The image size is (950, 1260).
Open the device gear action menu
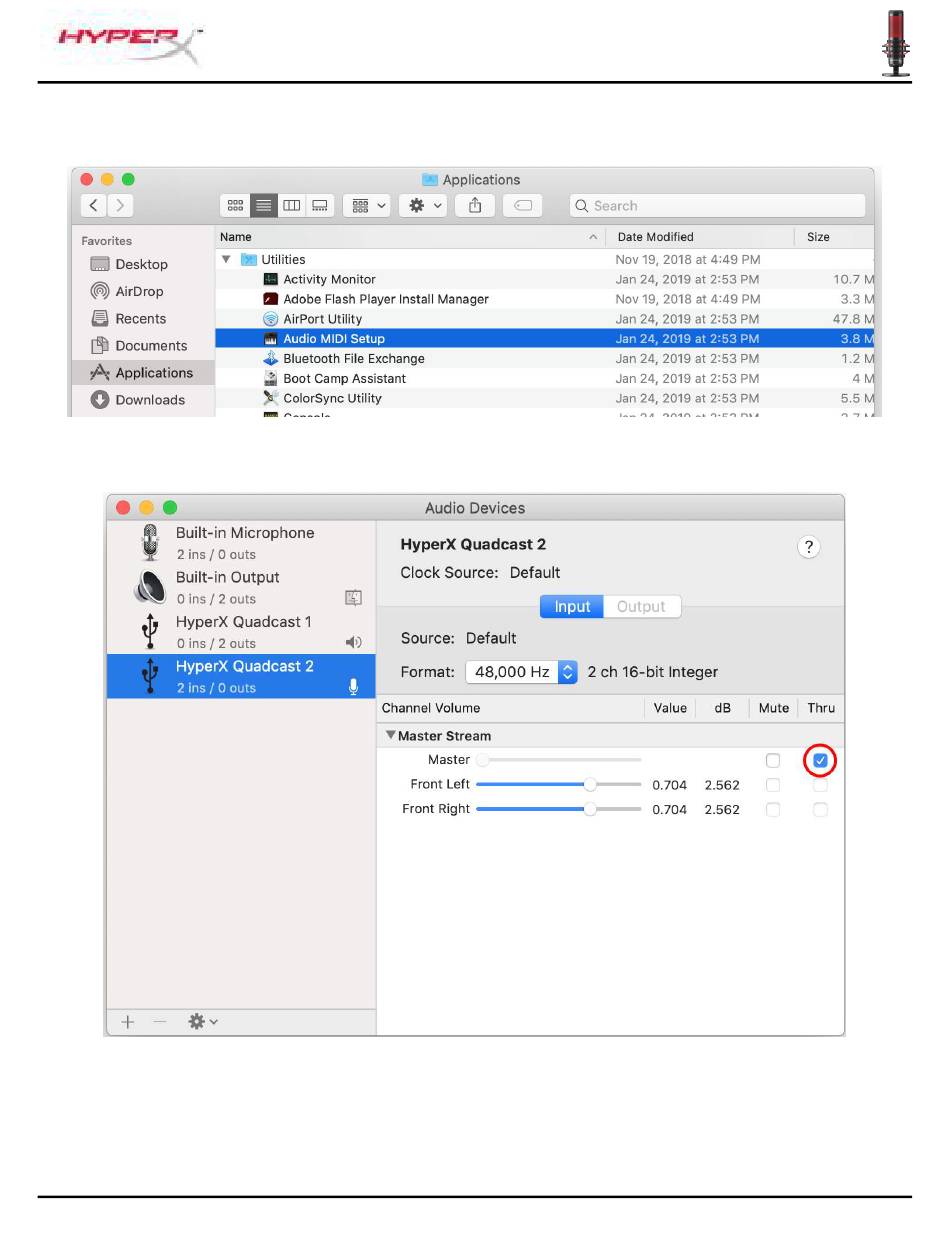tap(203, 1021)
